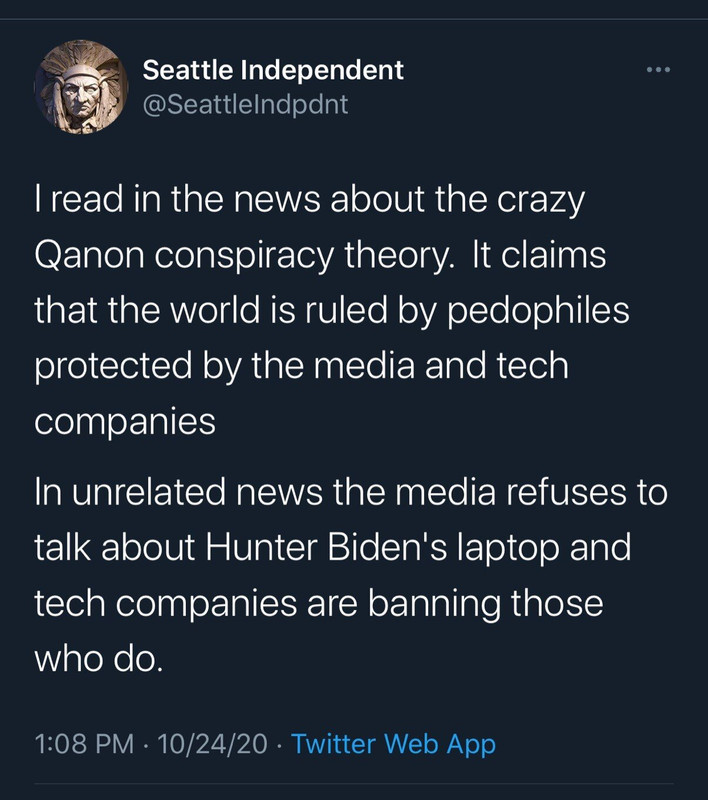Click the @SeattleIndpdnt handle
Image resolution: width=708 pixels, height=800 pixels.
[x=246, y=104]
